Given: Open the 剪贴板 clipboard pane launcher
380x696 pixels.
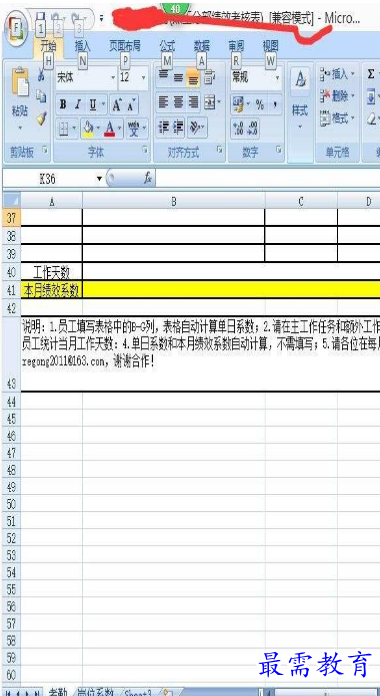Looking at the screenshot, I should (x=45, y=150).
